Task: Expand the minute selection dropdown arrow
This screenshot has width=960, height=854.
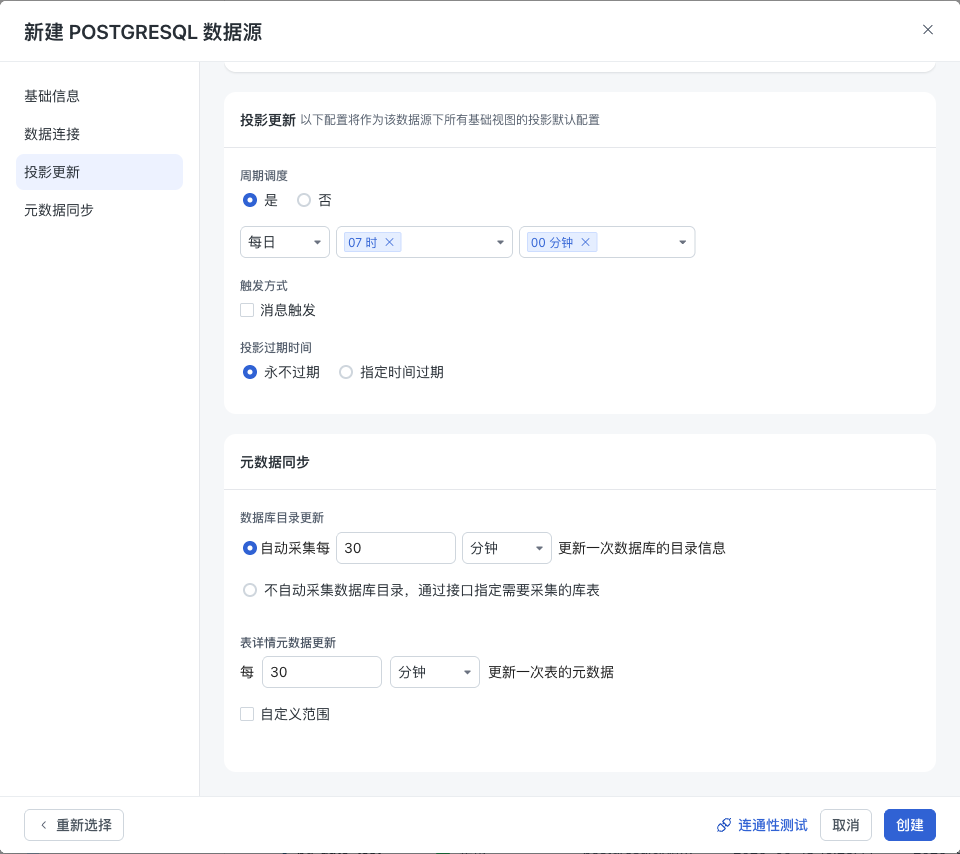Action: (x=683, y=242)
